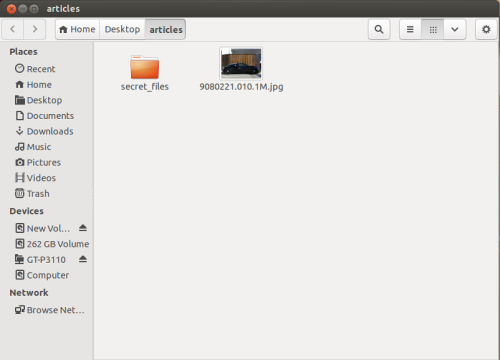
Task: Click the Home house icon in sidebar
Action: click(x=20, y=84)
